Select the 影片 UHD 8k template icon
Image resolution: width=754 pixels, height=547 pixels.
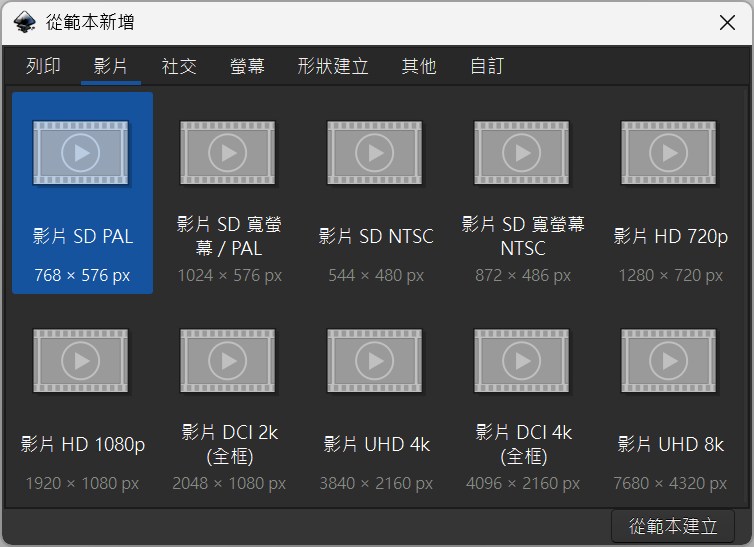pos(668,360)
